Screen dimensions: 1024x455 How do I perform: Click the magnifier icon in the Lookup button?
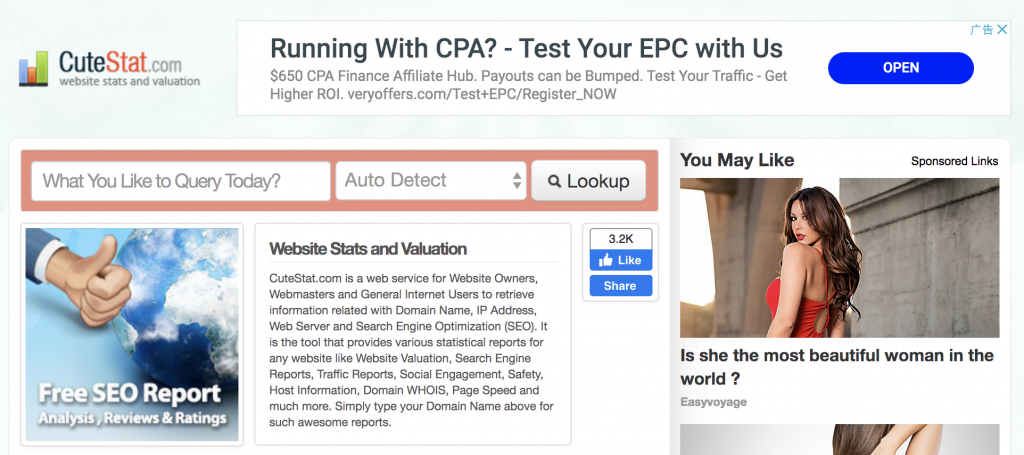pyautogui.click(x=553, y=181)
